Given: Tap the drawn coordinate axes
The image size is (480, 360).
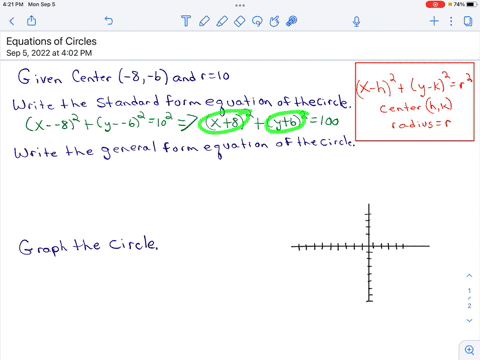Looking at the screenshot, I should [x=361, y=253].
